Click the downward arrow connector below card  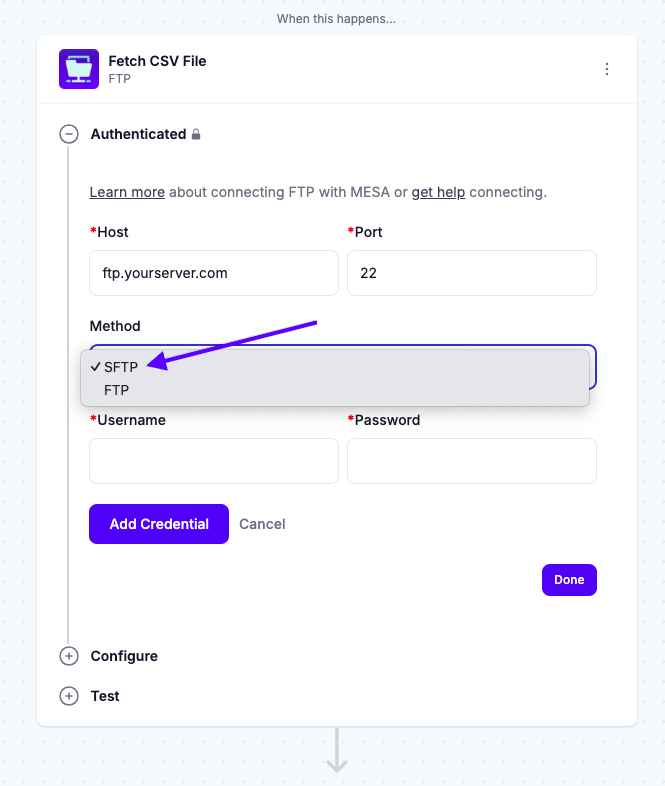coord(337,750)
